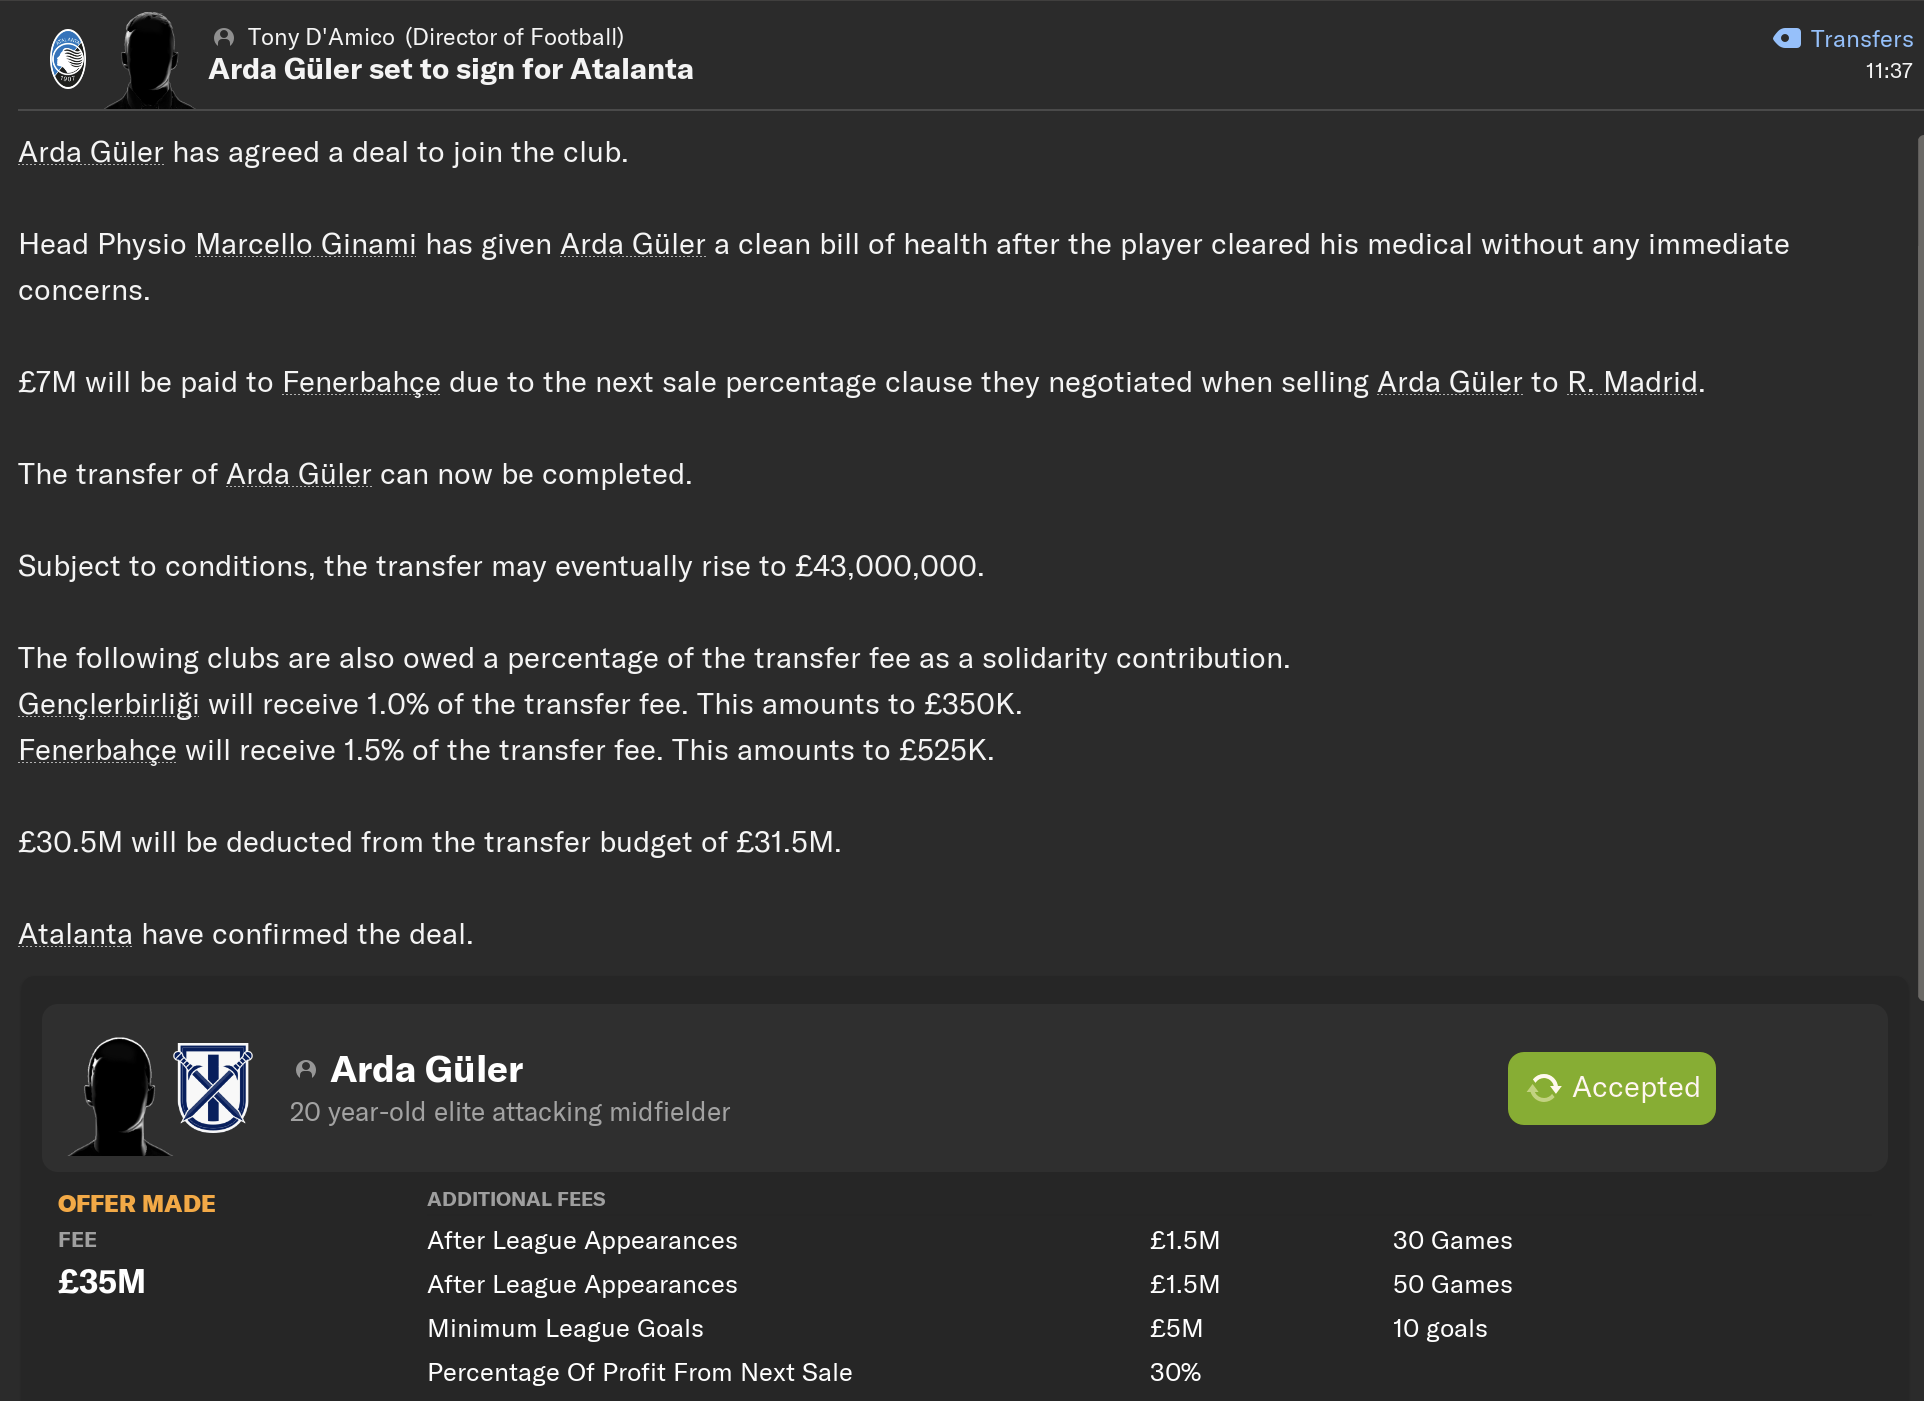1924x1401 pixels.
Task: Click refresh arrows icon in Accepted button
Action: pyautogui.click(x=1544, y=1088)
